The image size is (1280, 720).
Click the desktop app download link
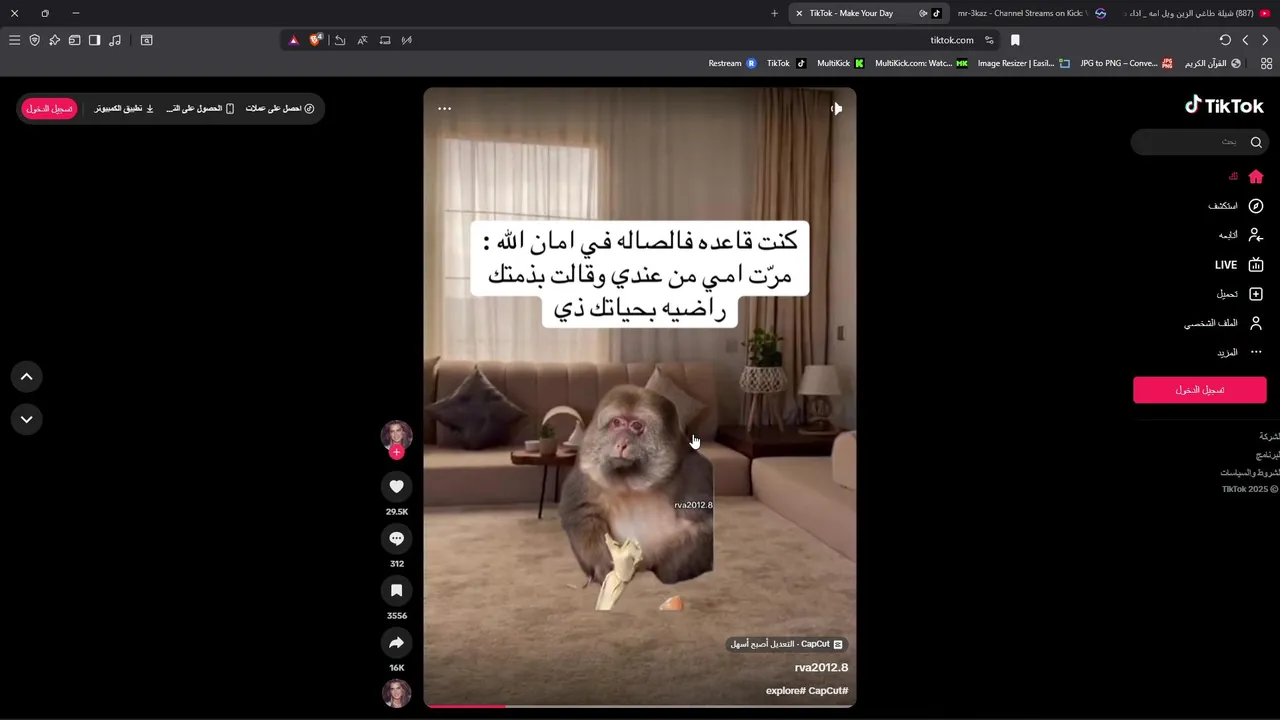pyautogui.click(x=124, y=108)
